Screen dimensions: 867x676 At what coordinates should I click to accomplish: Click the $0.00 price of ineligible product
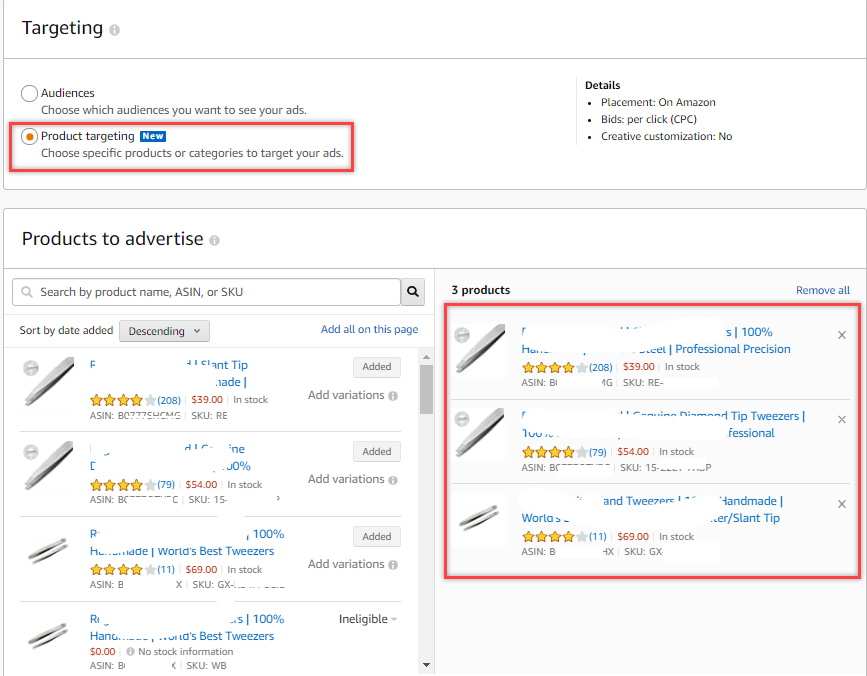103,652
